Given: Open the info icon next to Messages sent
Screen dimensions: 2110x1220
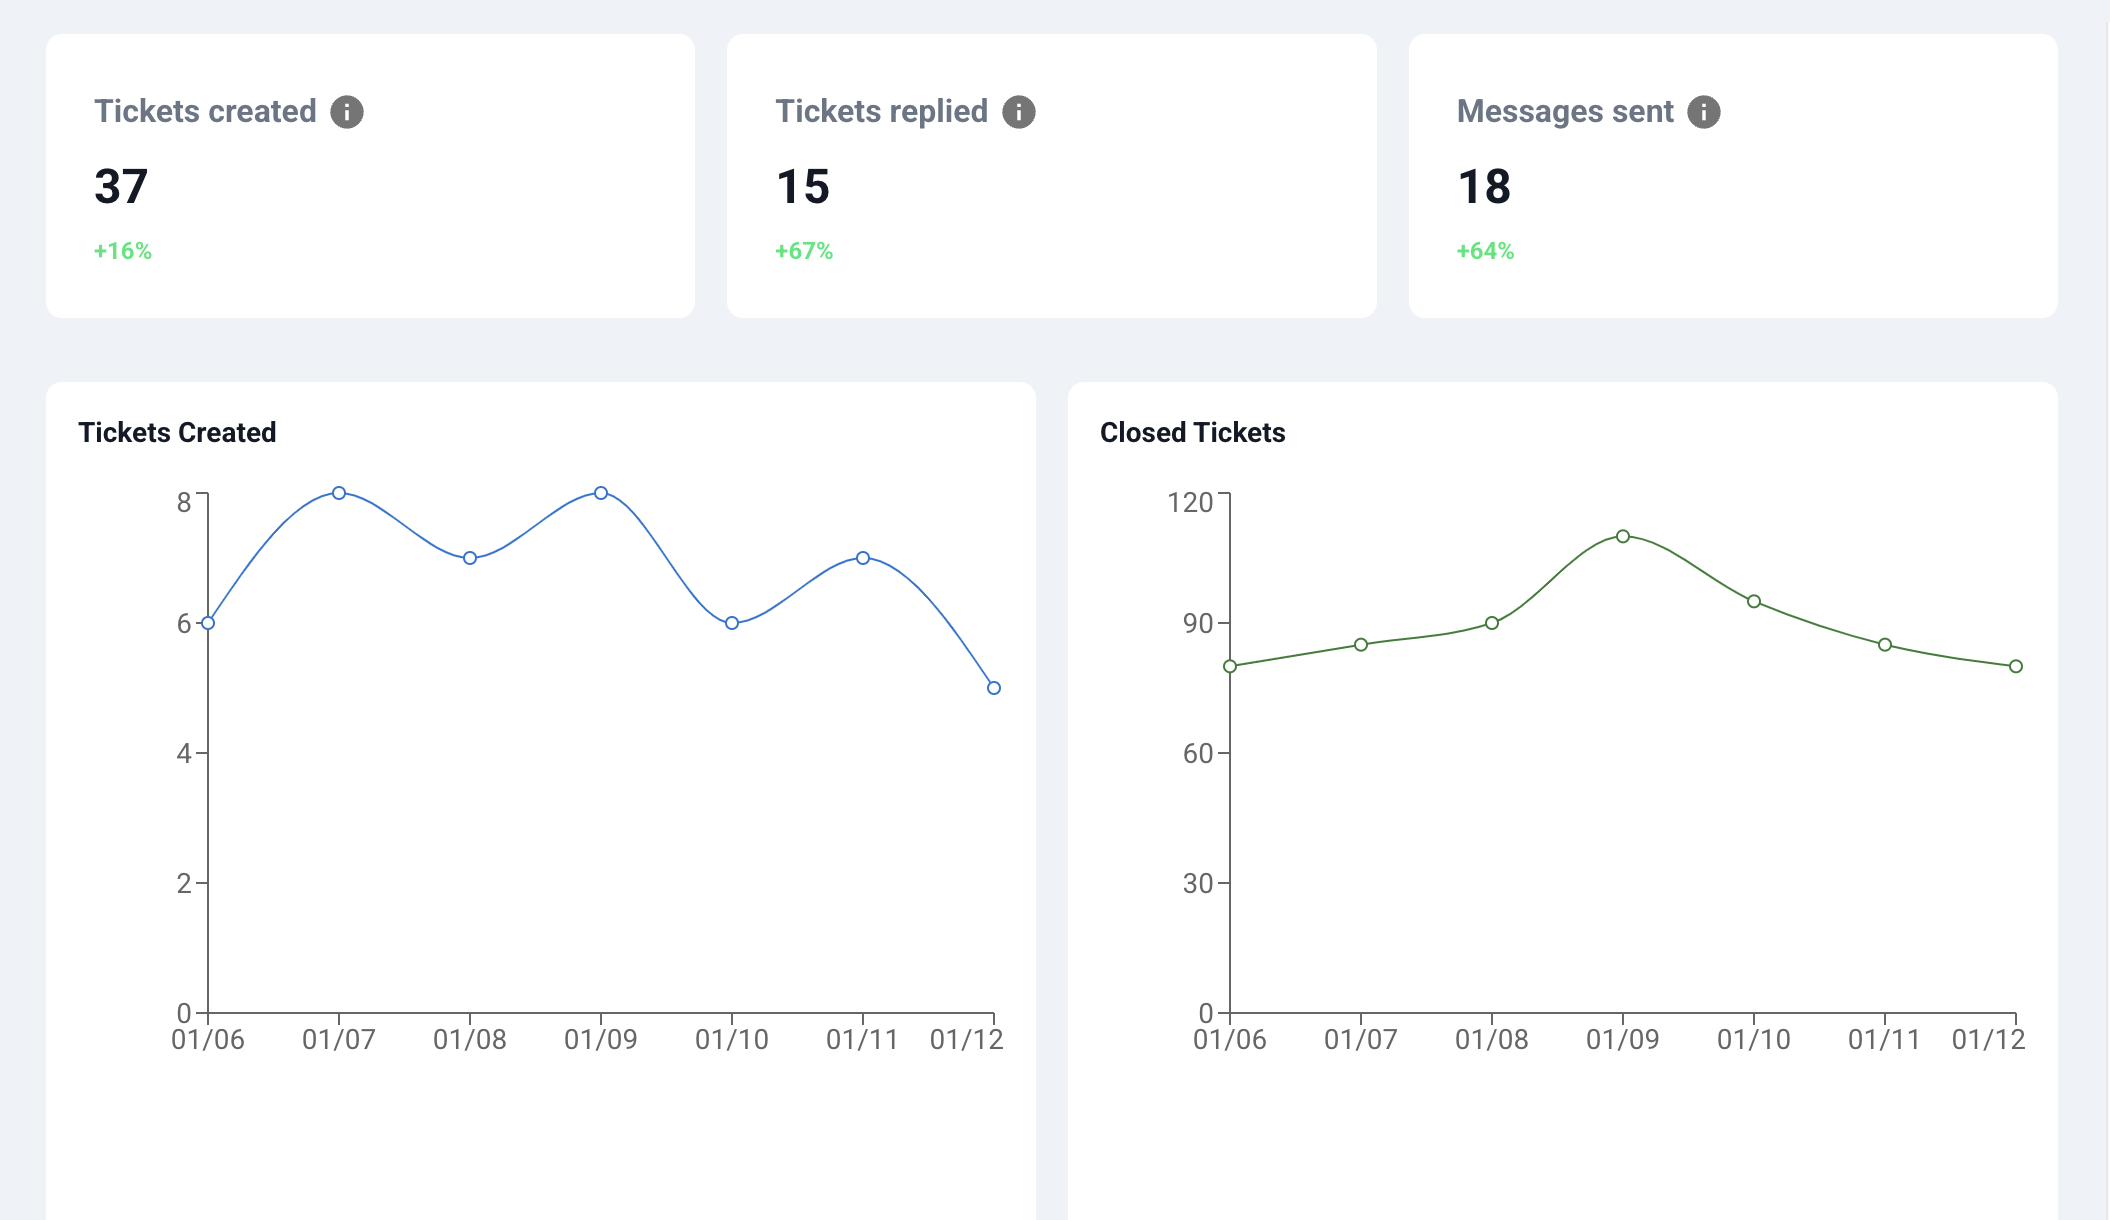Looking at the screenshot, I should click(x=1704, y=112).
